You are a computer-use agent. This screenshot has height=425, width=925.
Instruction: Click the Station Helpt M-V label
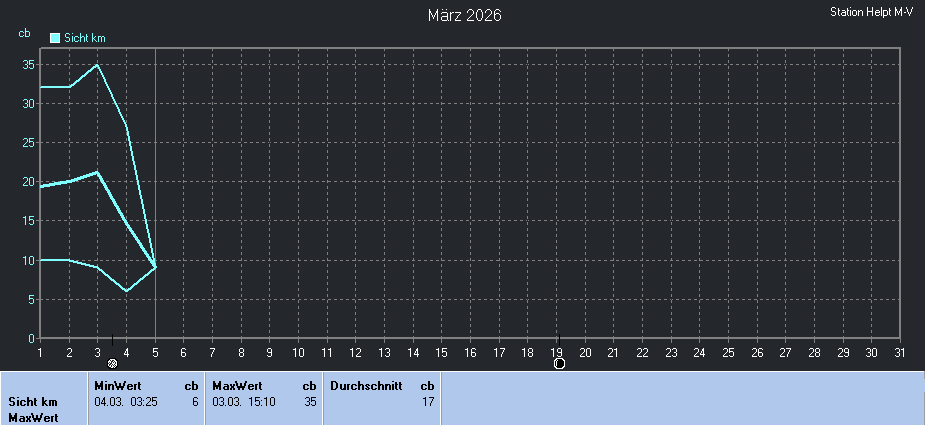tap(872, 13)
